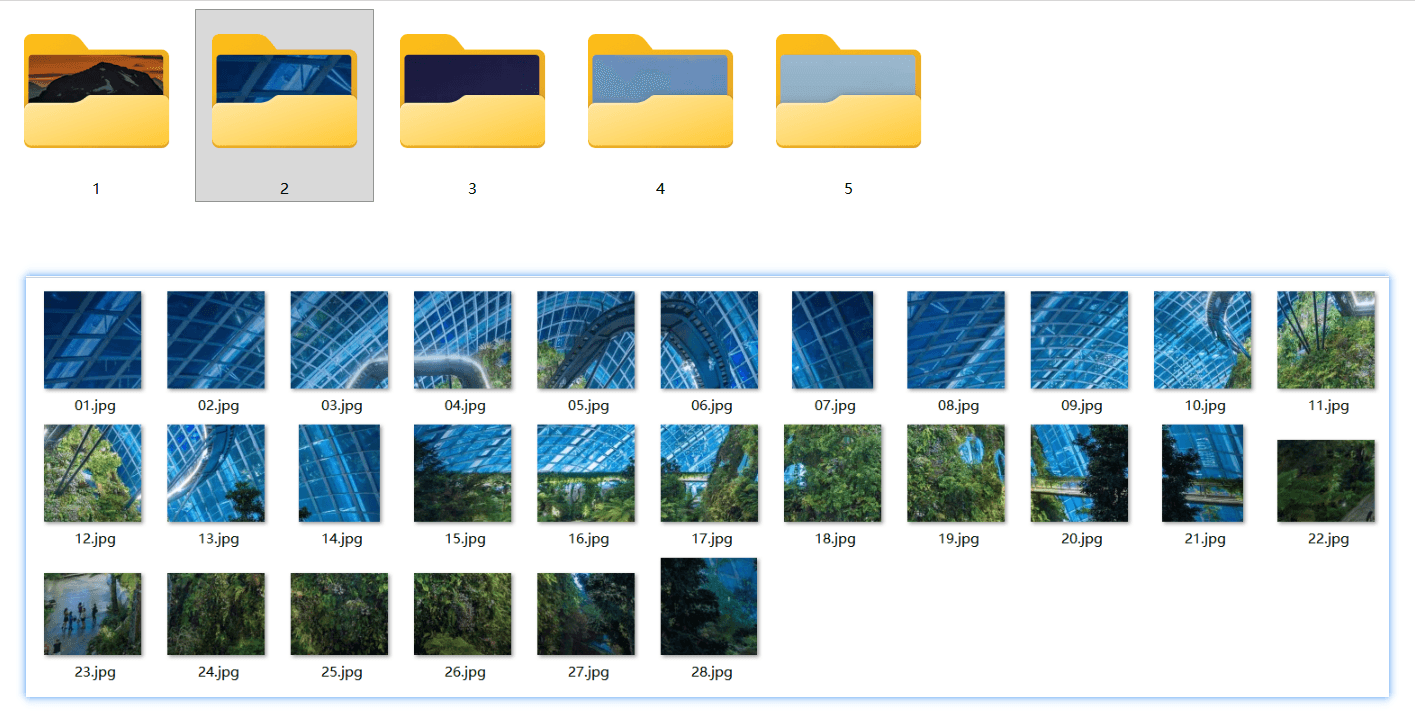Choose the 25.jpg thumbnail
This screenshot has width=1415, height=720.
coord(339,614)
